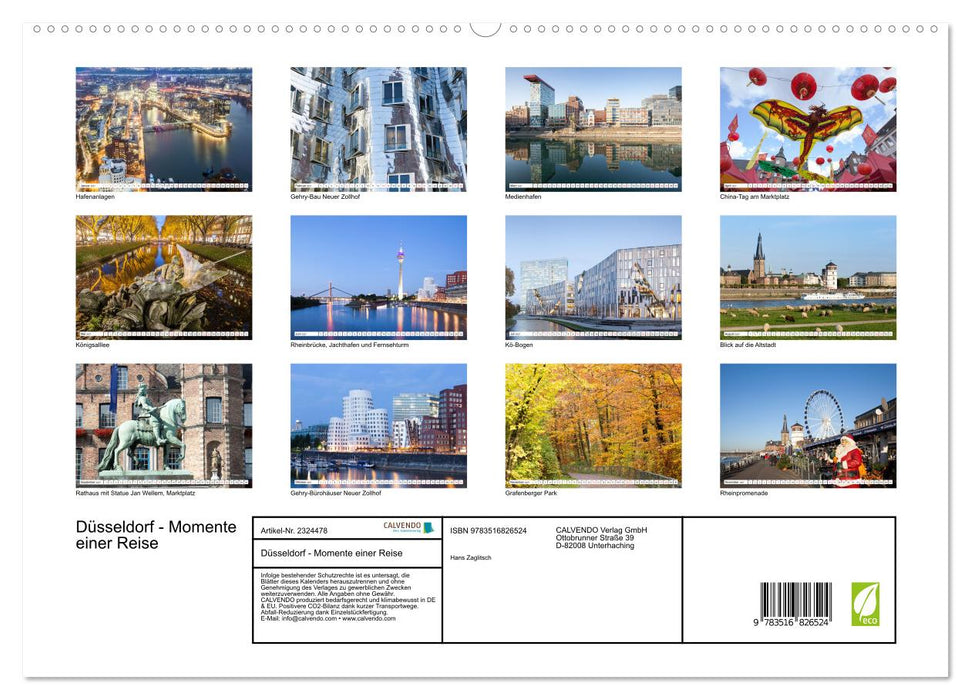Click the caption 'Hafenanlagen'

coord(95,196)
